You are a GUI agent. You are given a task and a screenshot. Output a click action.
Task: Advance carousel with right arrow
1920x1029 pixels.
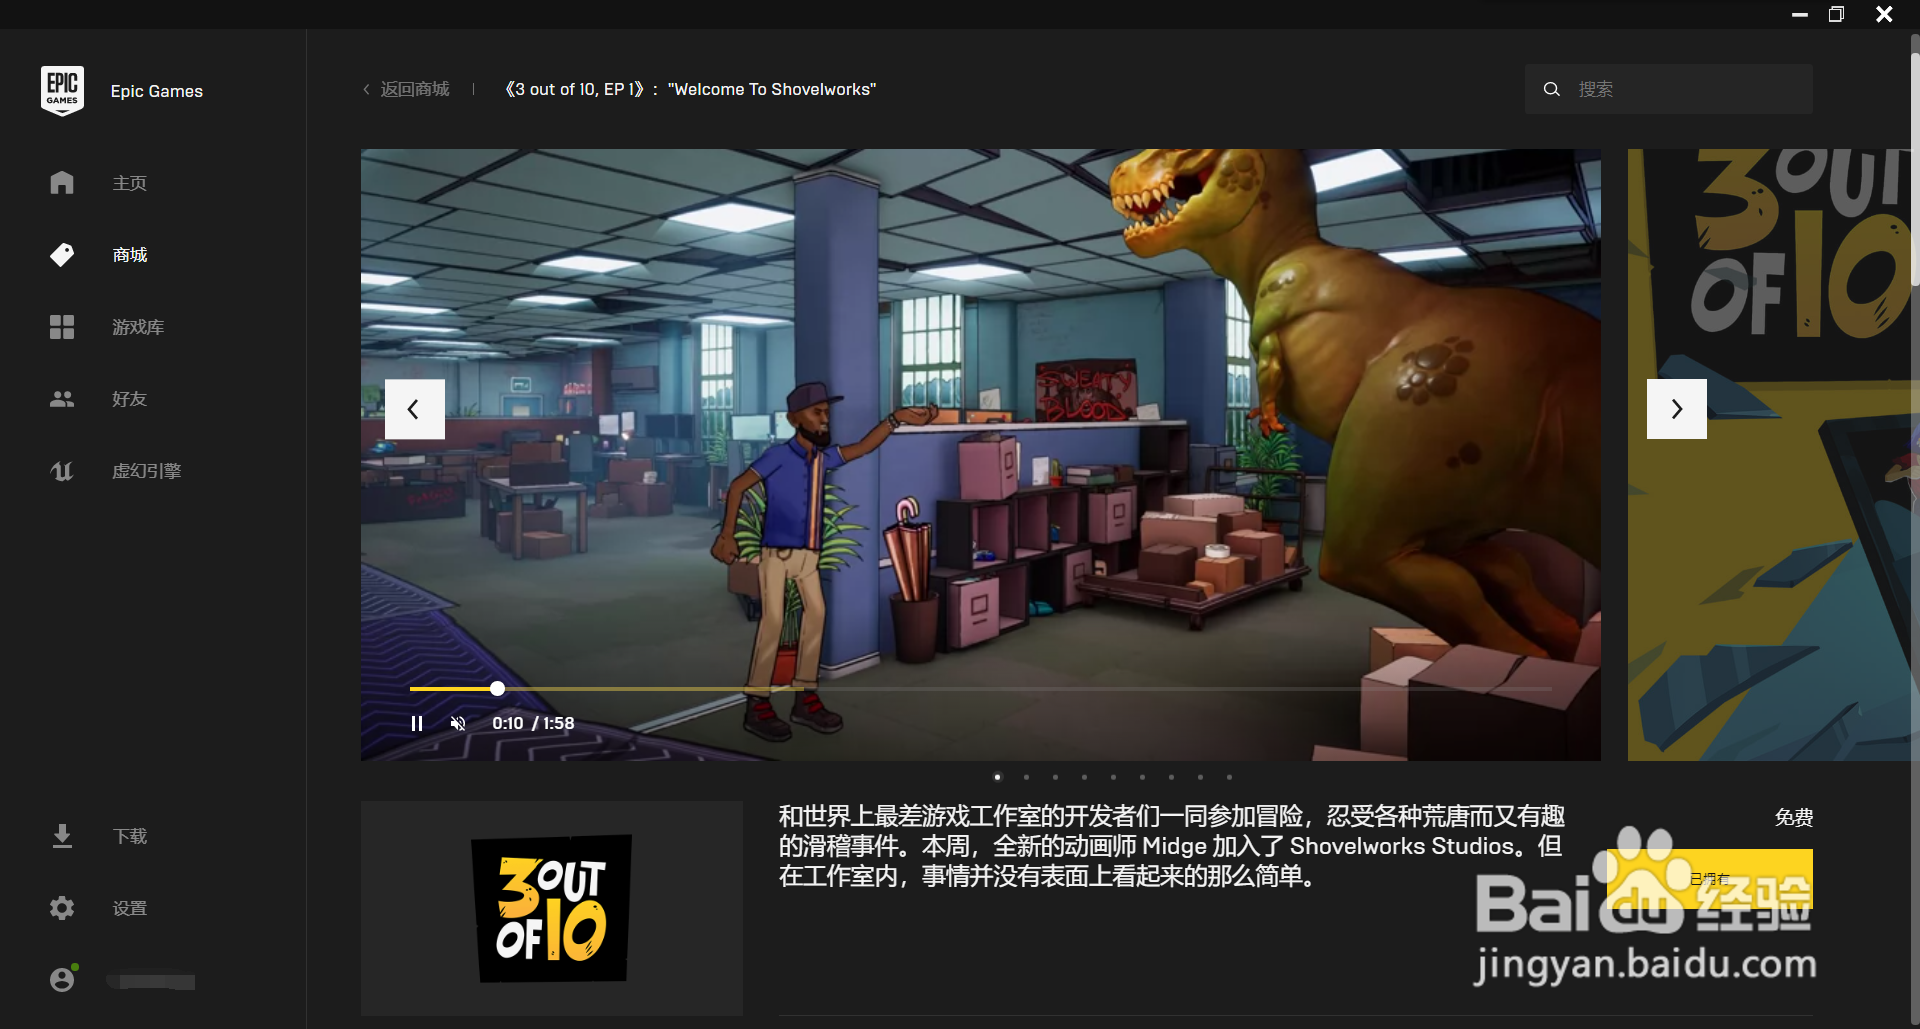[1676, 409]
